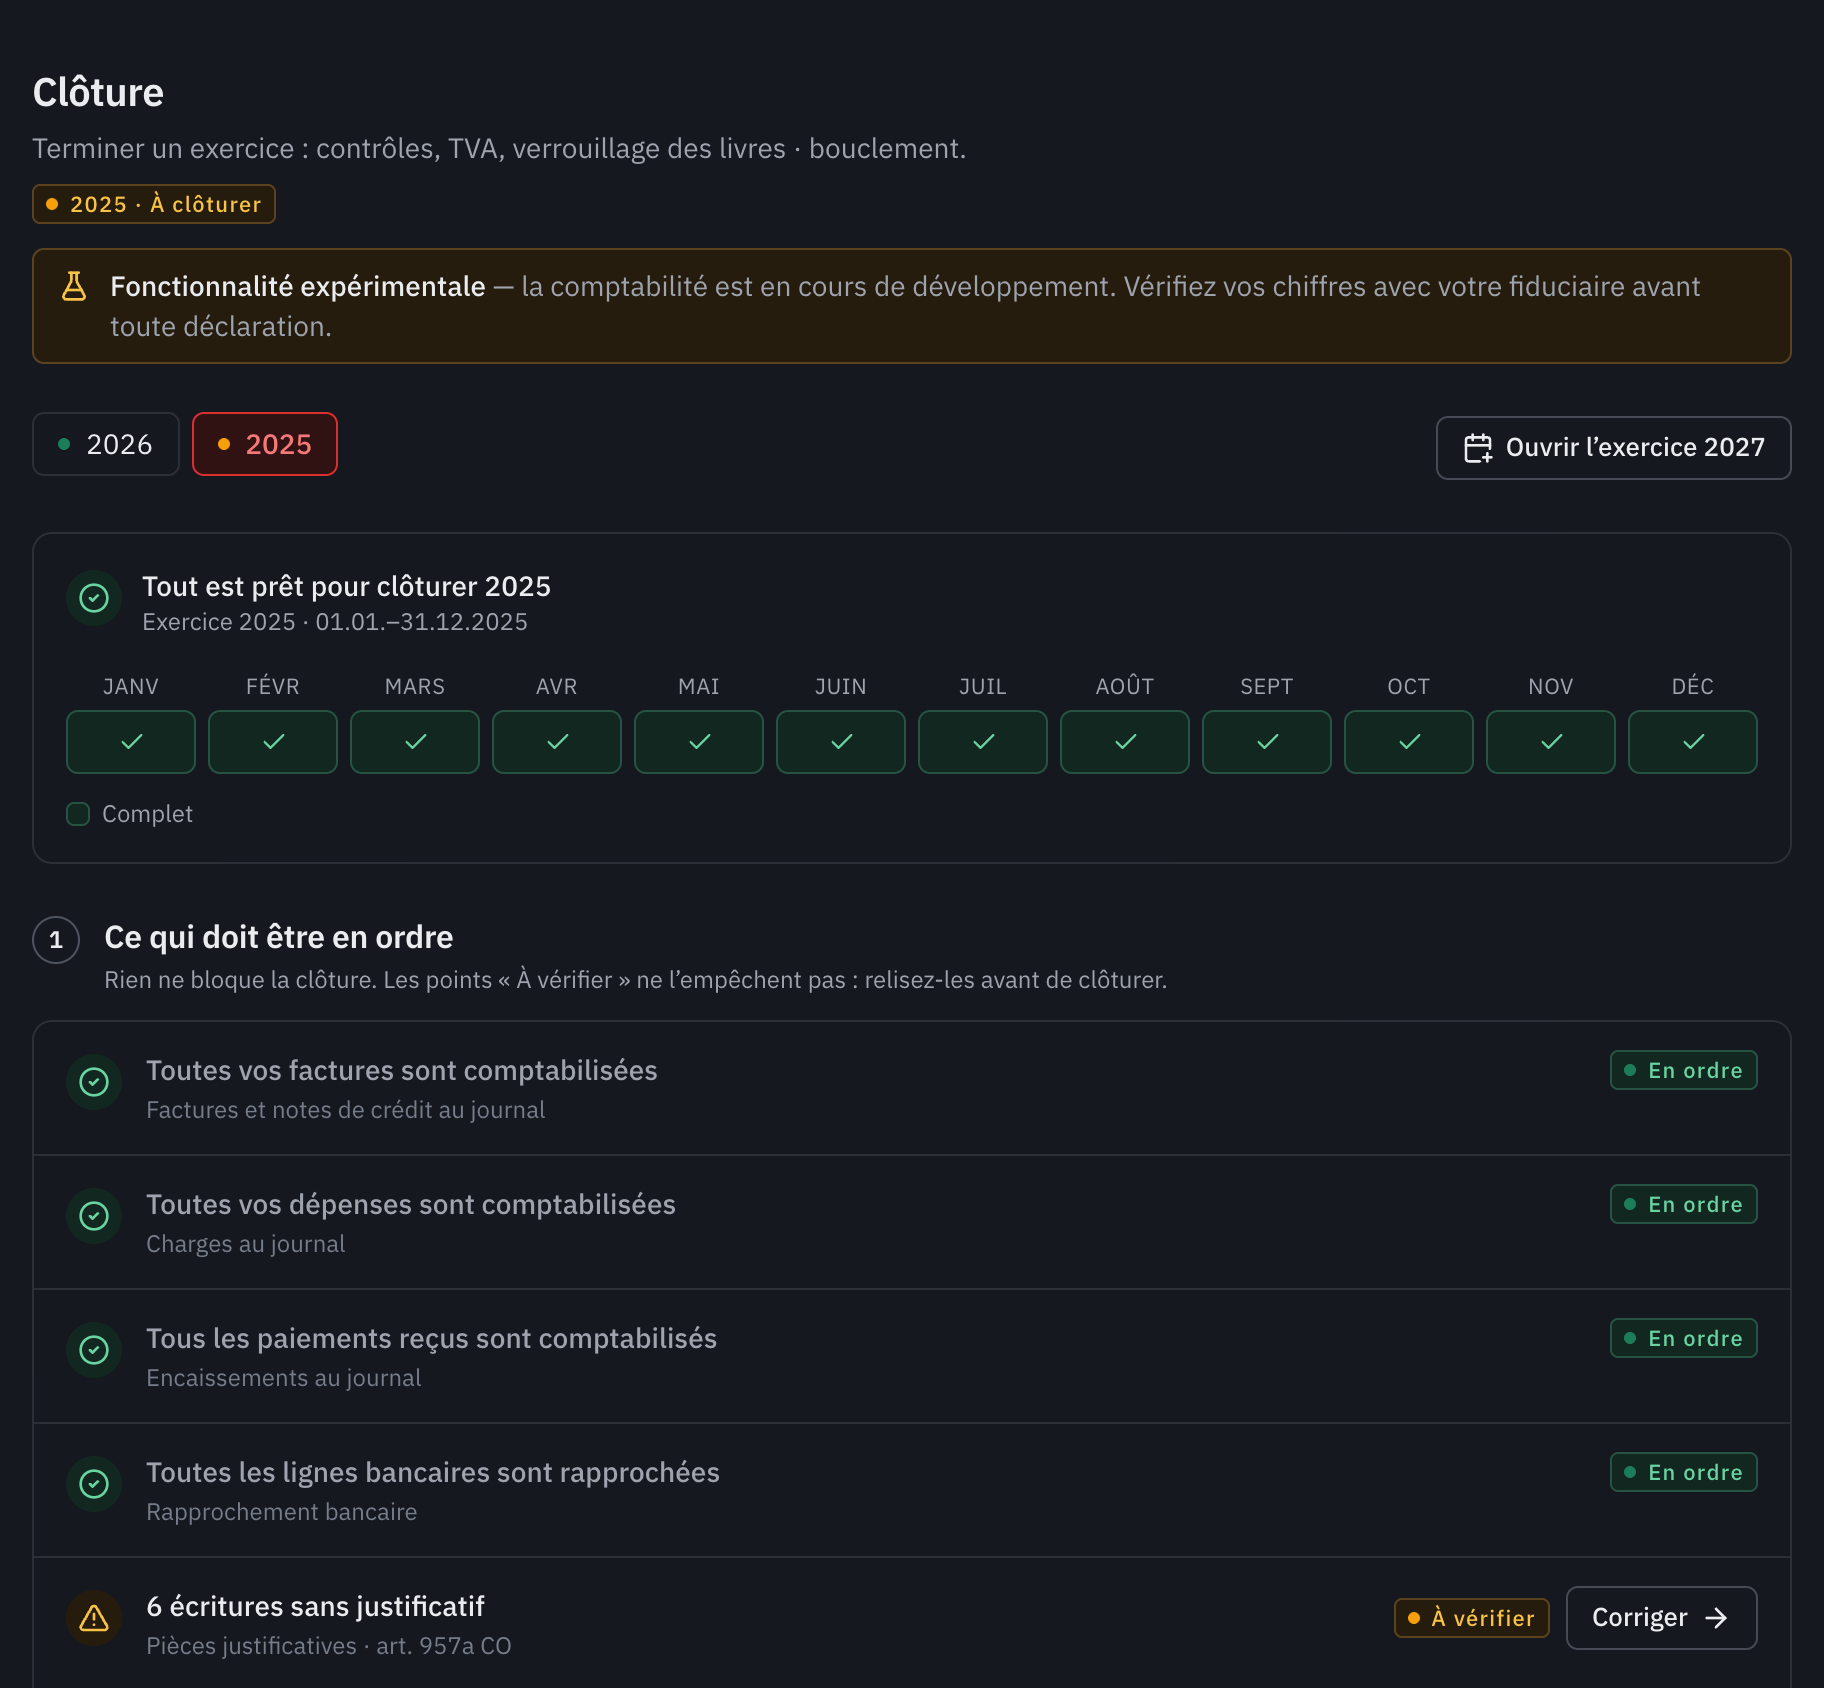1824x1688 pixels.
Task: Click 'Toutes vos dépenses sont comptabilisées' title
Action: tap(411, 1205)
